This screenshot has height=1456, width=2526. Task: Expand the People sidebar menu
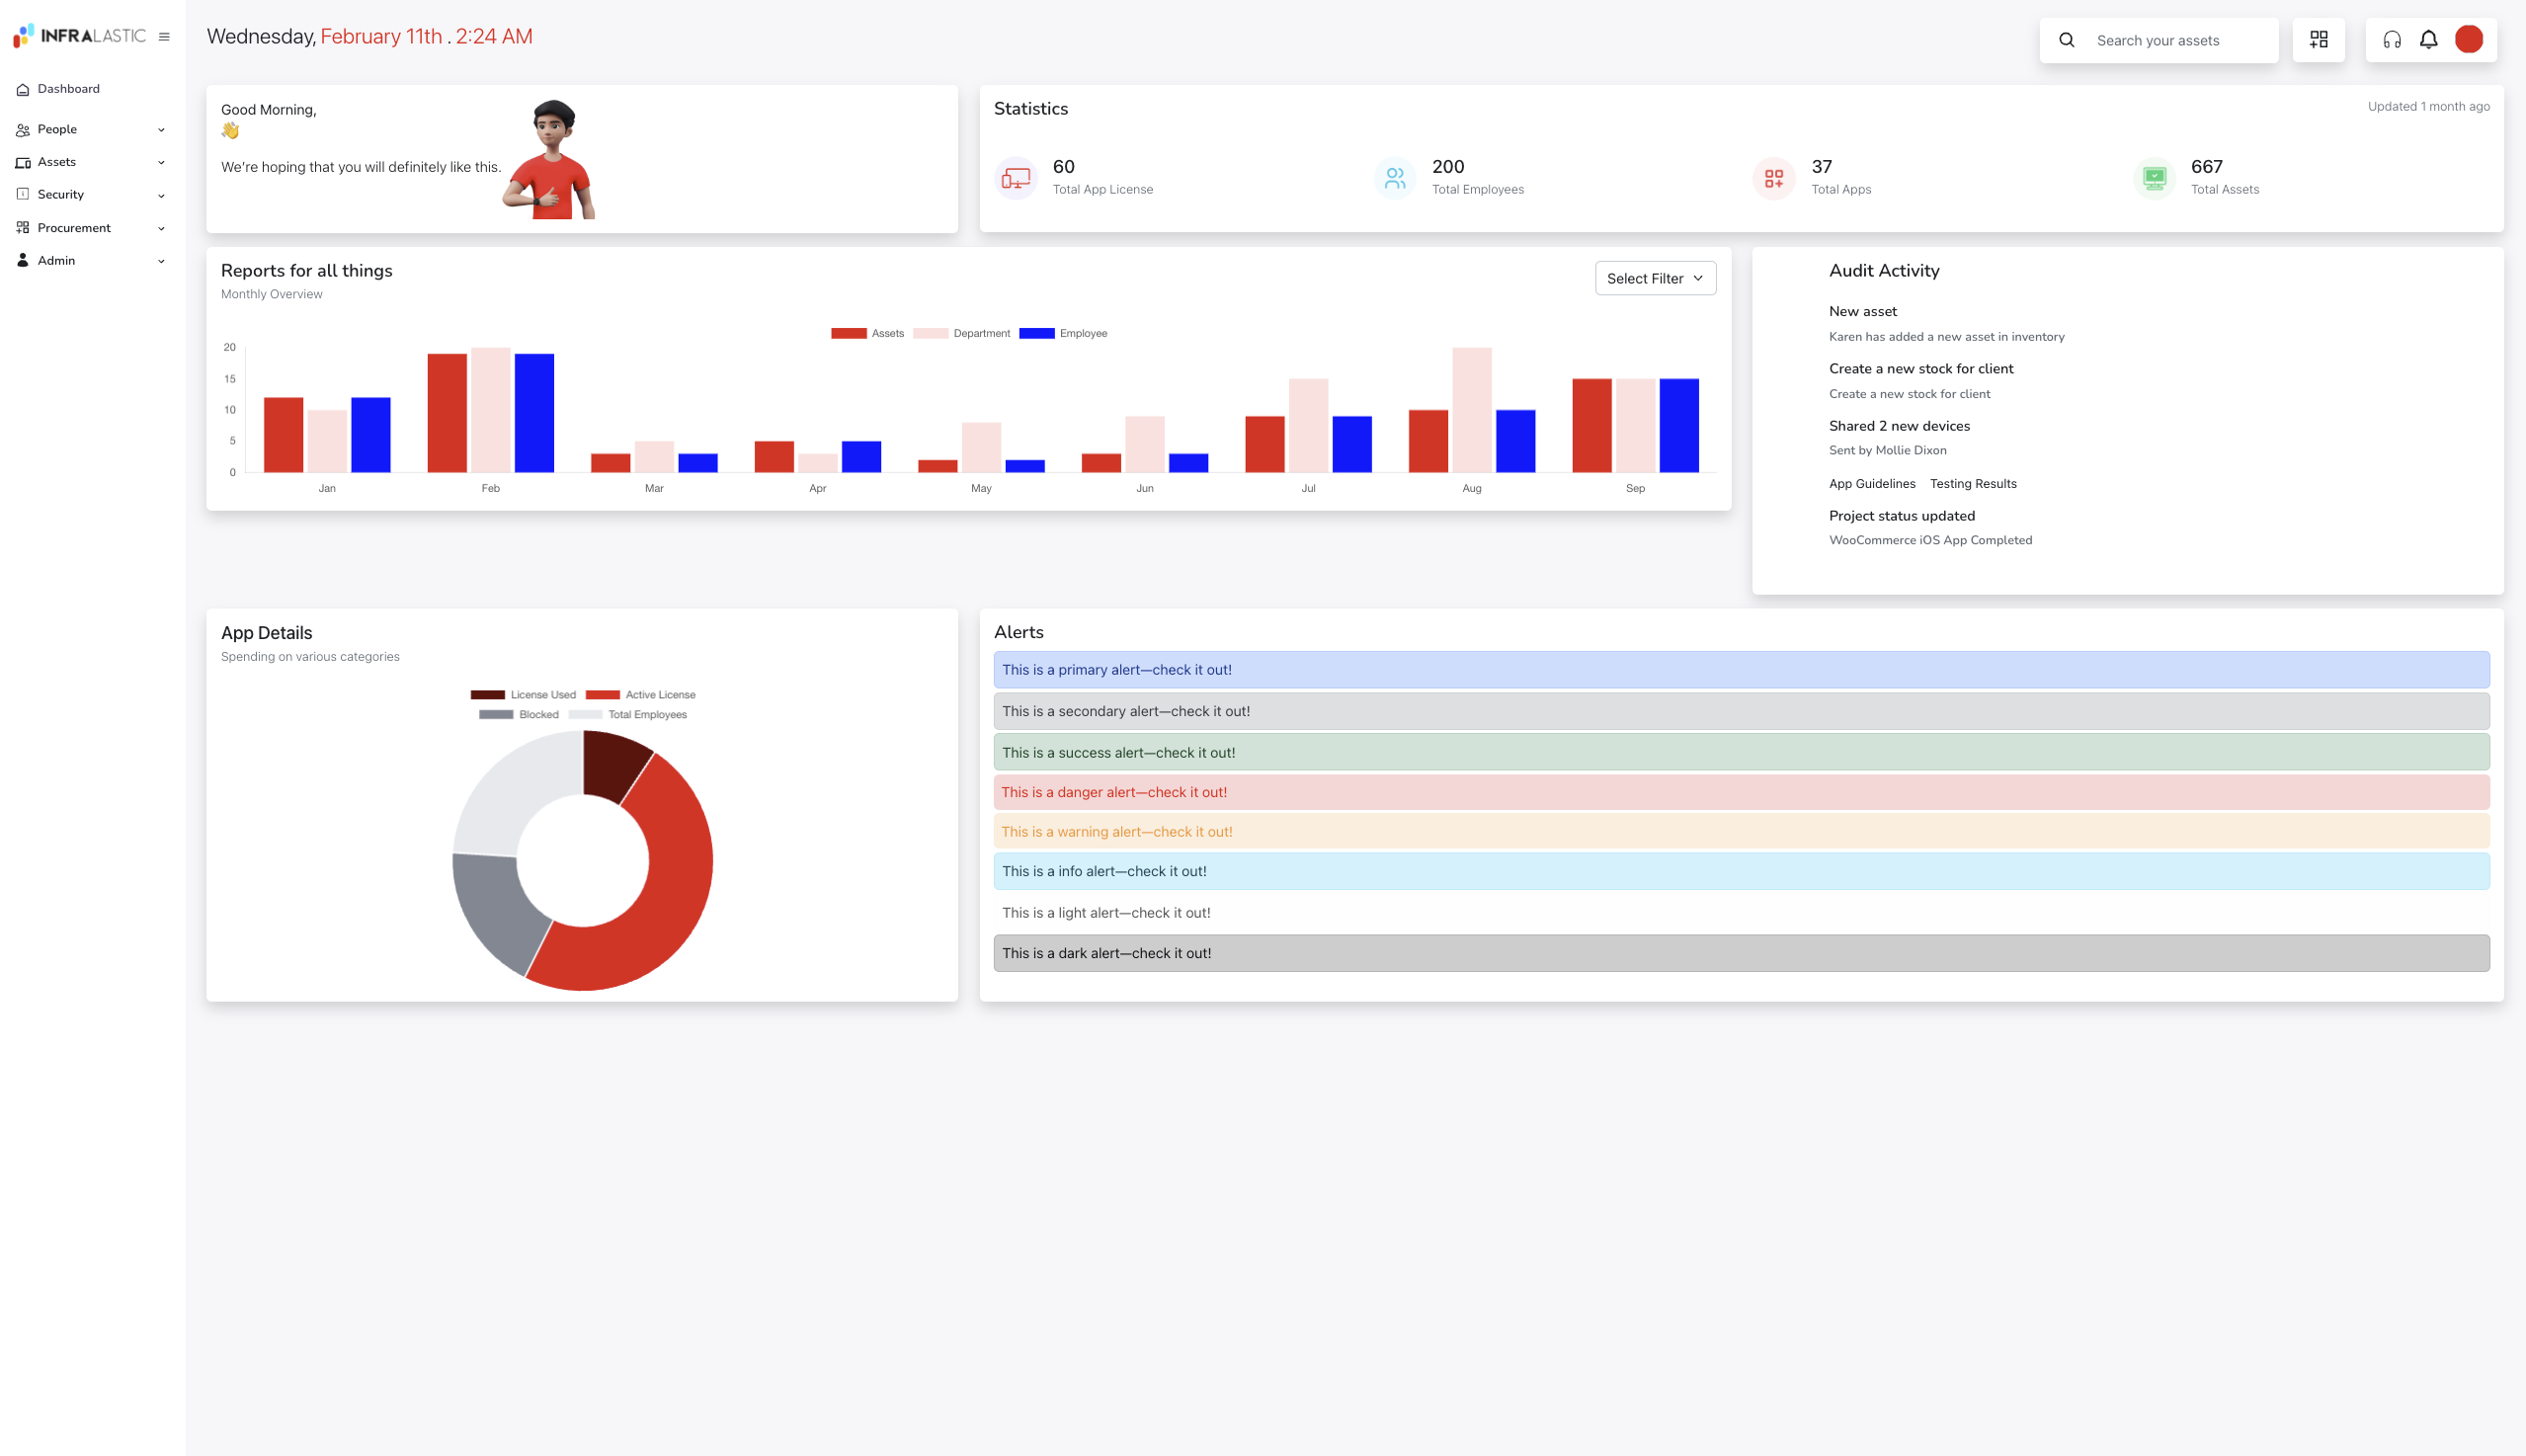pos(90,129)
